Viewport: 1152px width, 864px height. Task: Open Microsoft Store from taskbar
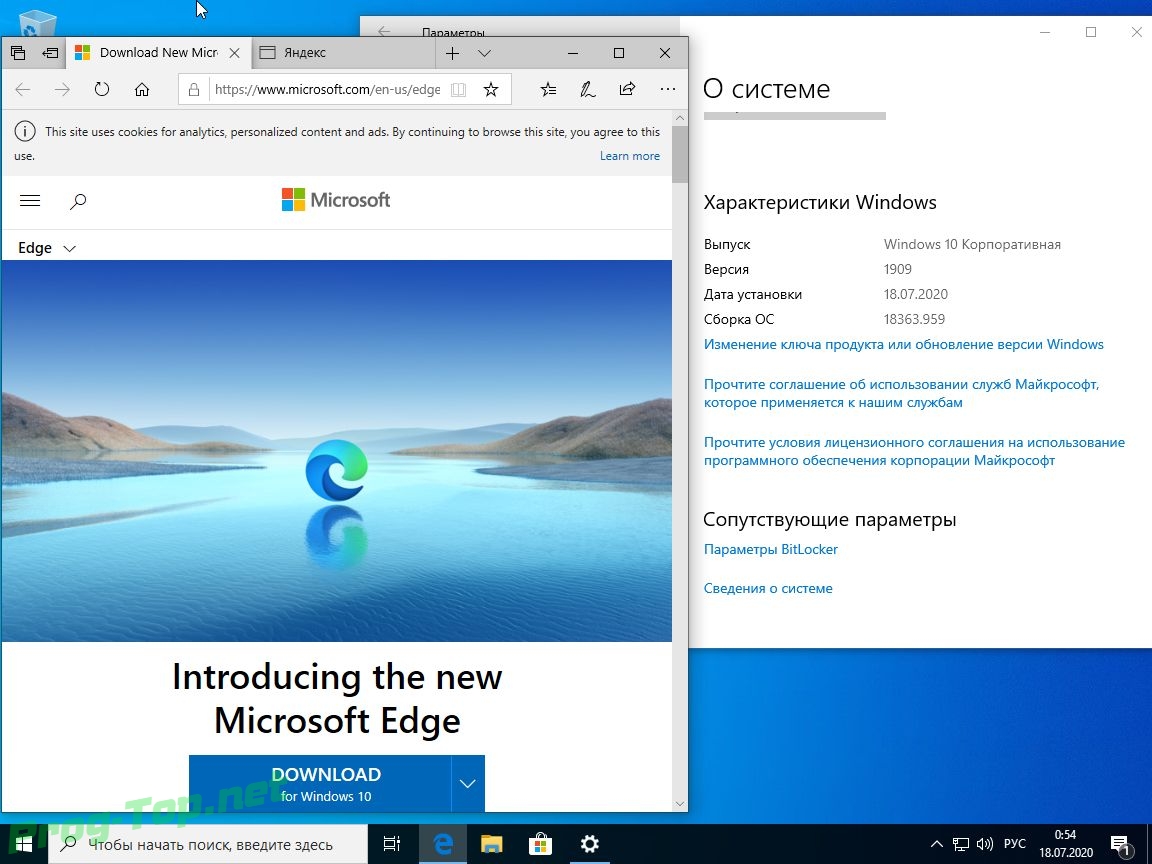(x=540, y=844)
